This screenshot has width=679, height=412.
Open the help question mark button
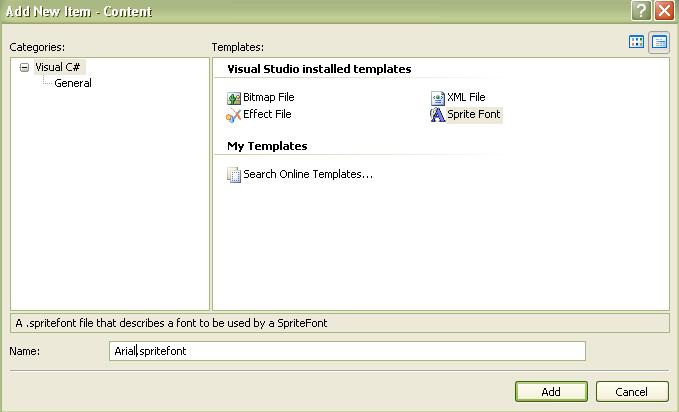[641, 11]
